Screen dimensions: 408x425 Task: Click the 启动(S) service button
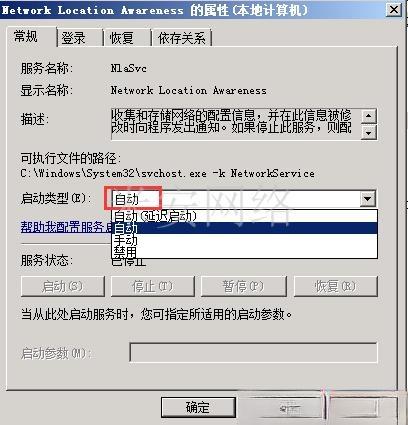point(63,286)
